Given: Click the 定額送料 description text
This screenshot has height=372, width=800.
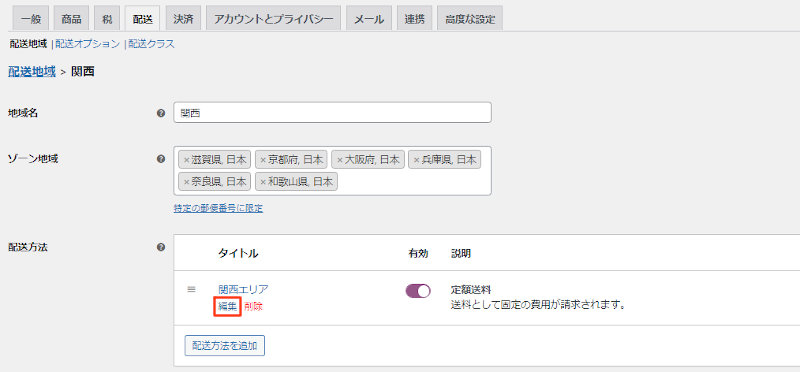Looking at the screenshot, I should pos(470,290).
